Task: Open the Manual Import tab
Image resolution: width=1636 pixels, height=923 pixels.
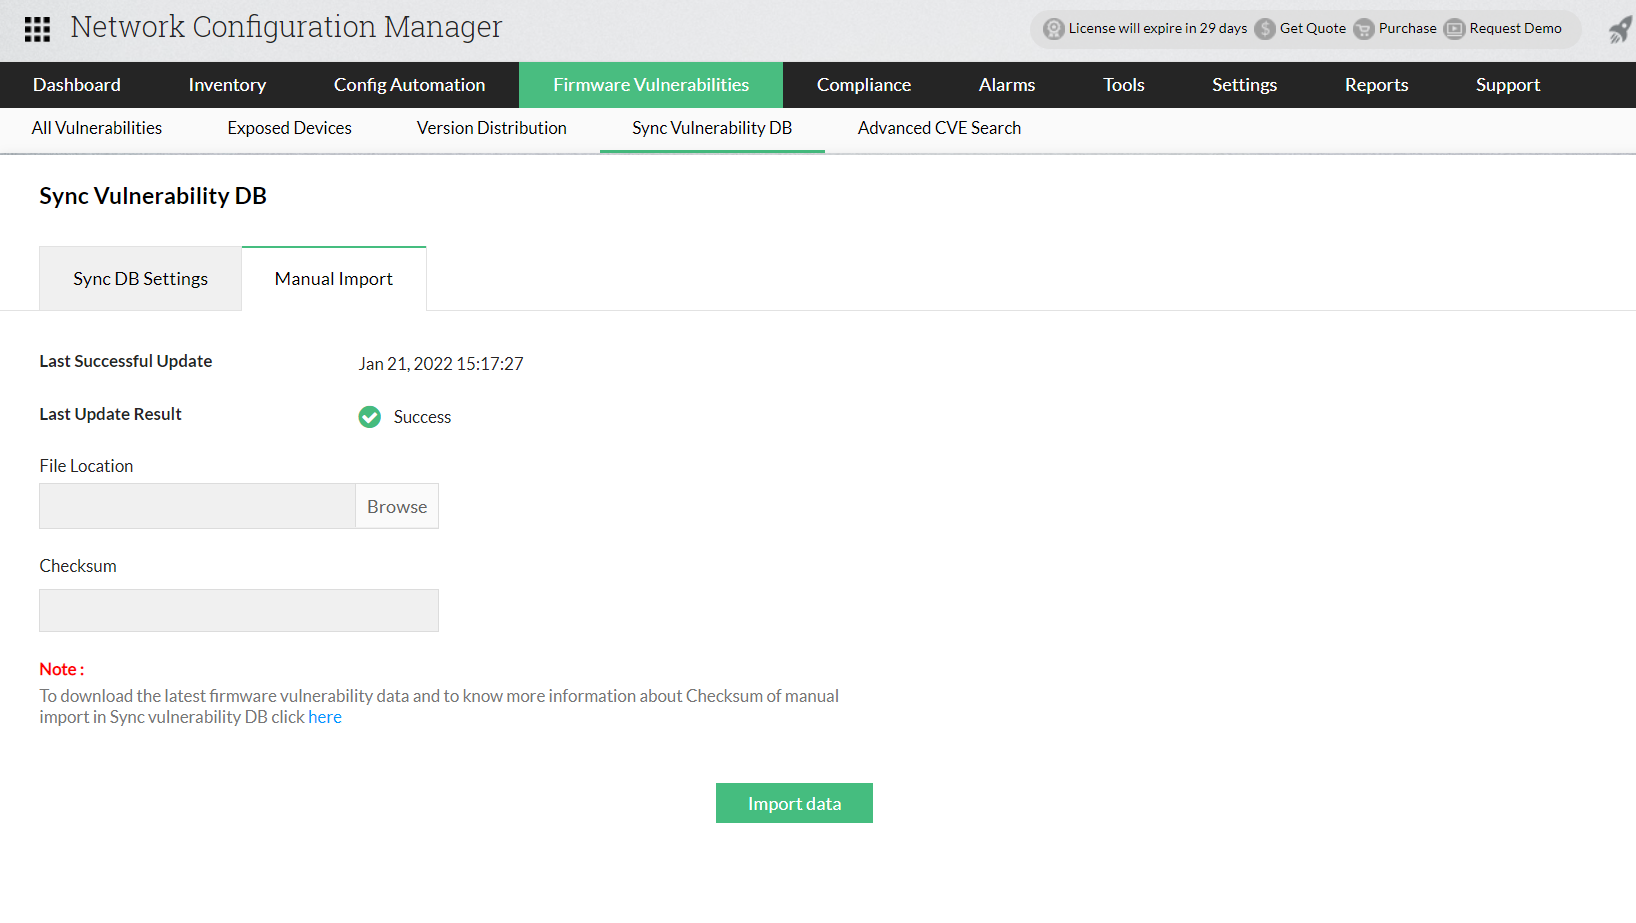Action: 333,278
